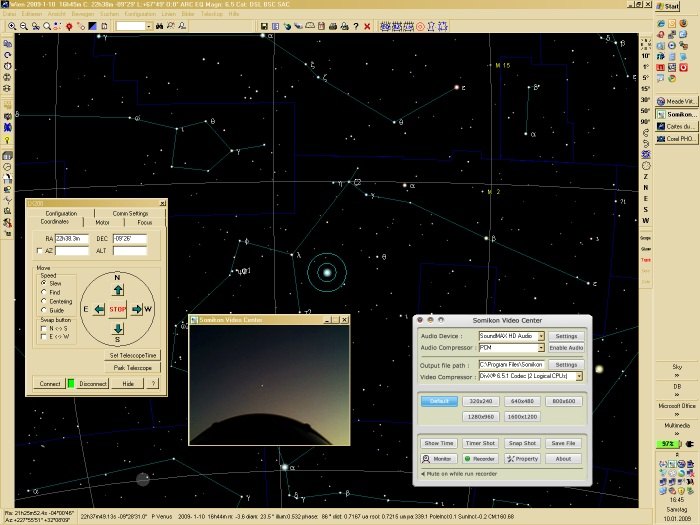
Task: Click the zoom in magnifier toolbar icon
Action: point(12,26)
